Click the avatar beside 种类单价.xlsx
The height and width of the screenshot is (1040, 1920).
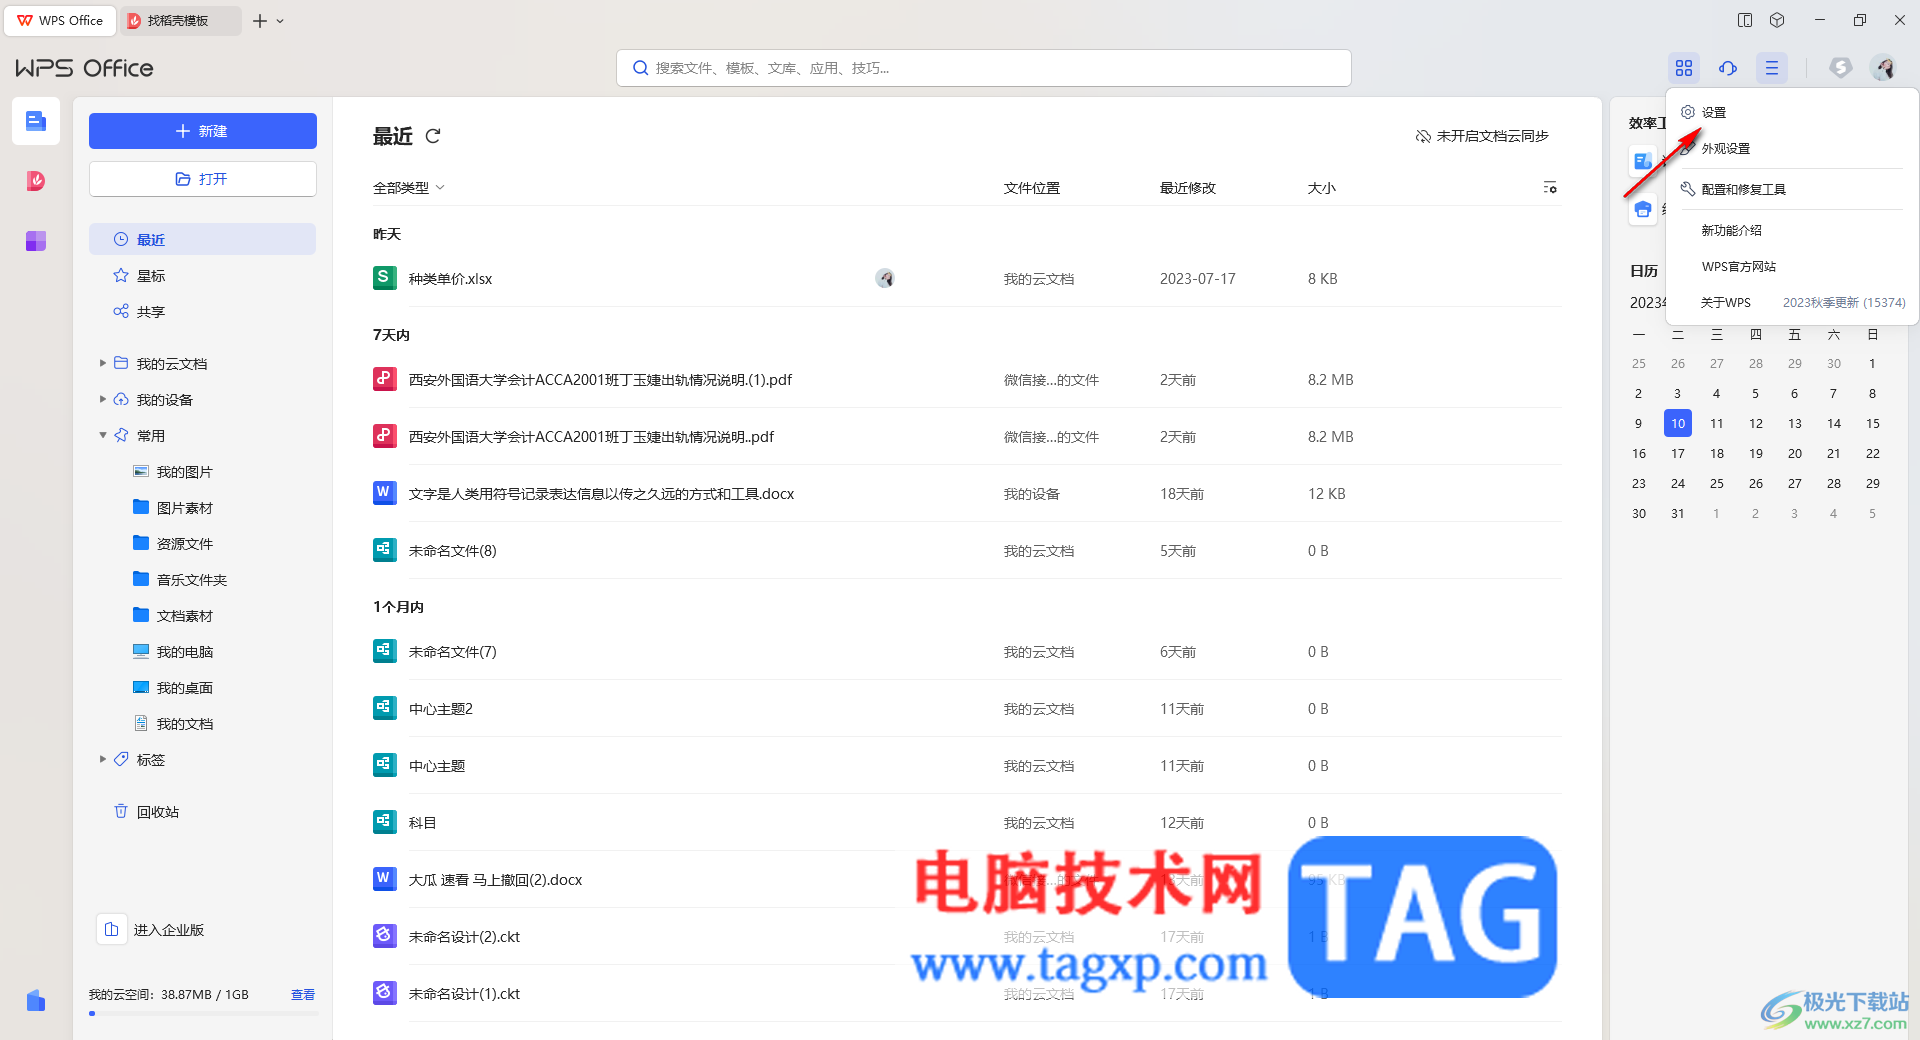coord(885,279)
